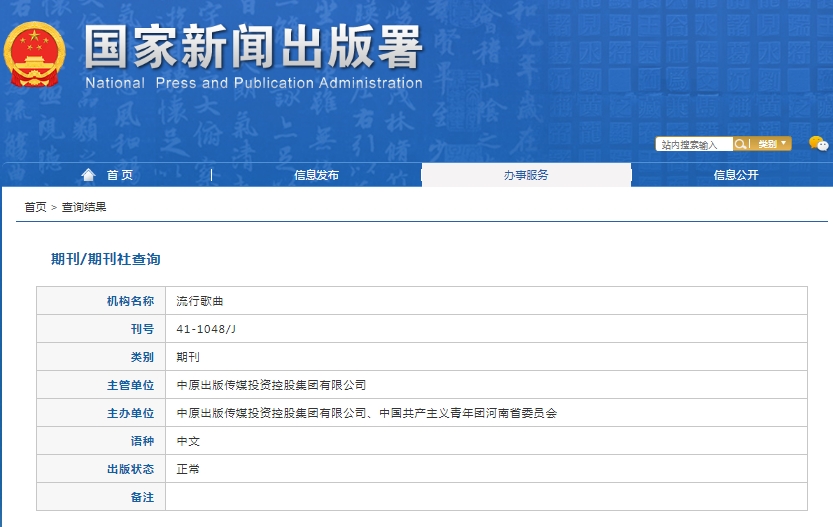Click 查询结果 in the breadcrumb trail

84,207
